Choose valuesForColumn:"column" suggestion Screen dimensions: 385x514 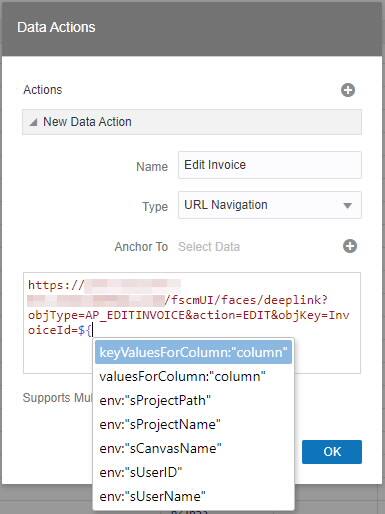point(193,376)
